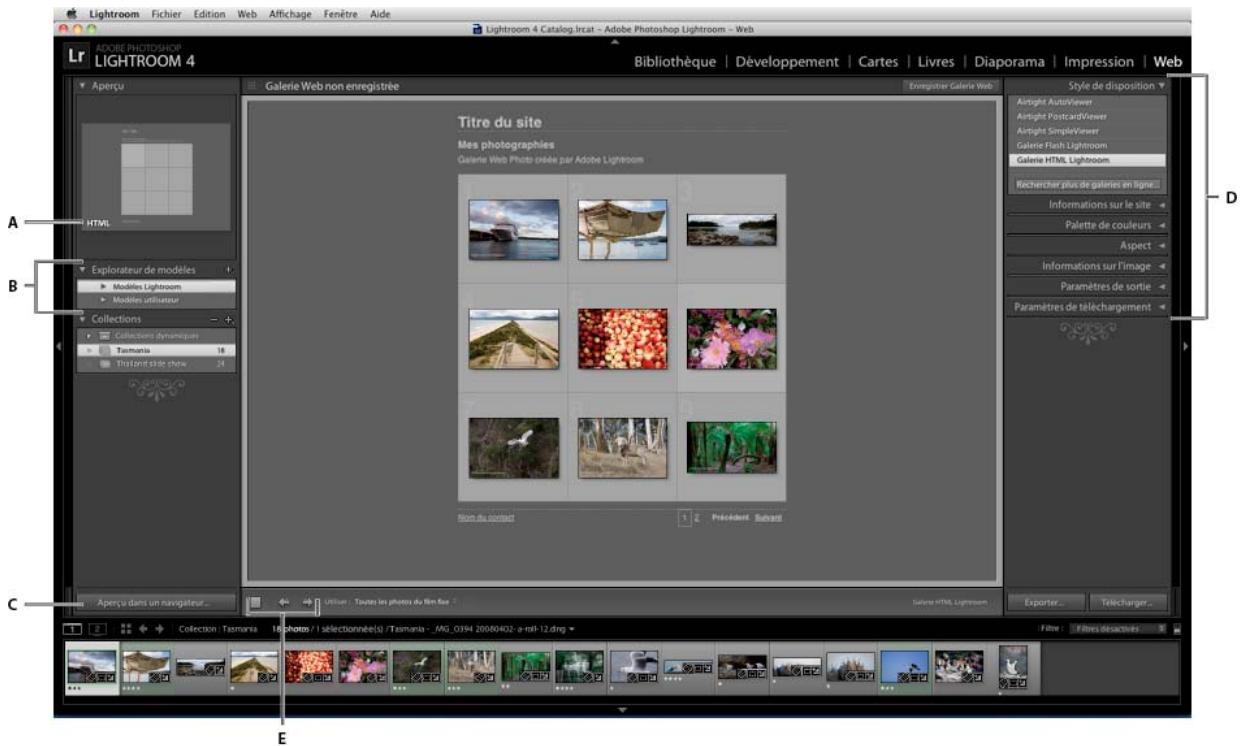Add a new template with plus icon
The height and width of the screenshot is (746, 1245).
click(x=229, y=270)
